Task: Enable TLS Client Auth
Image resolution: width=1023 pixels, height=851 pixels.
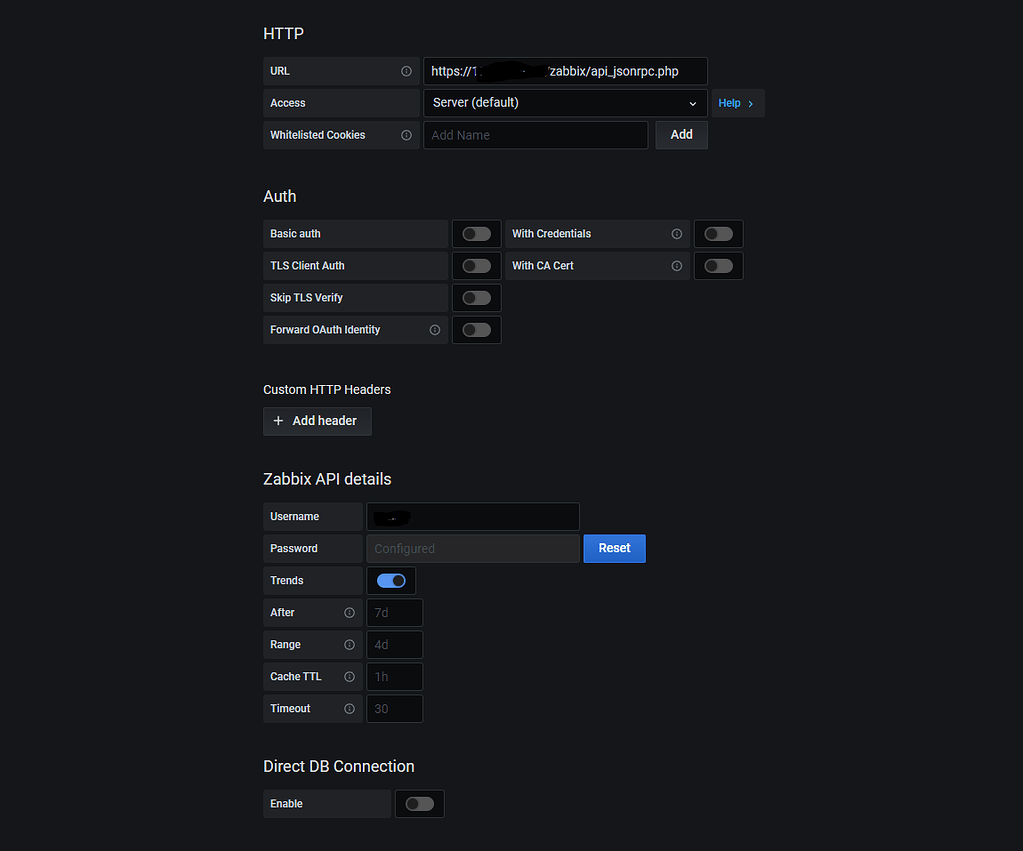Action: pyautogui.click(x=476, y=266)
